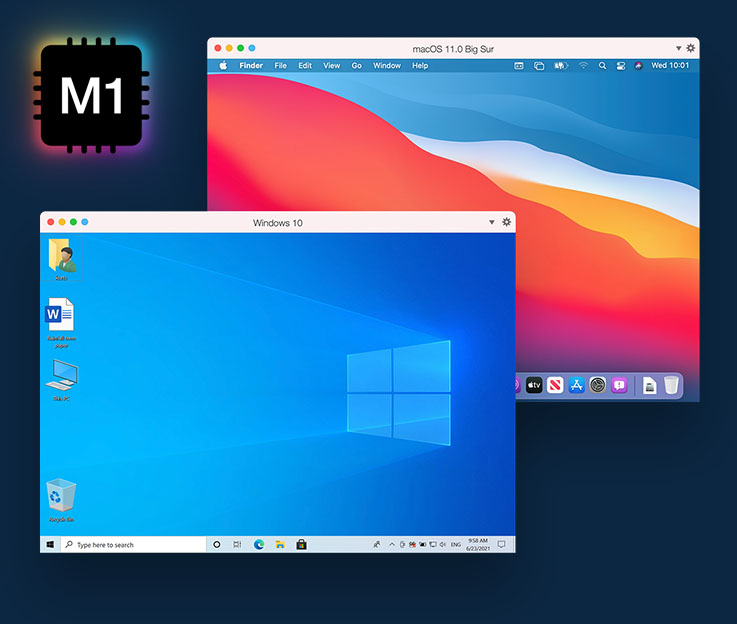Select the This PC desktop icon

click(62, 380)
